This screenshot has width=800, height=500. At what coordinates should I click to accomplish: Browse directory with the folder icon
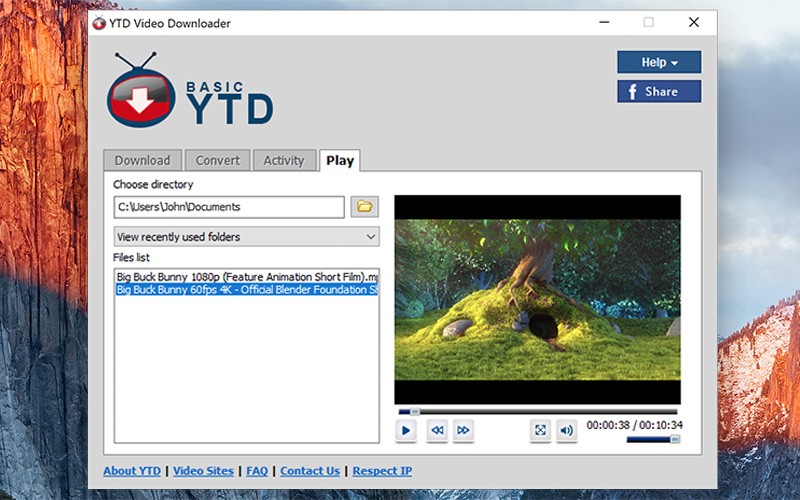pos(364,207)
